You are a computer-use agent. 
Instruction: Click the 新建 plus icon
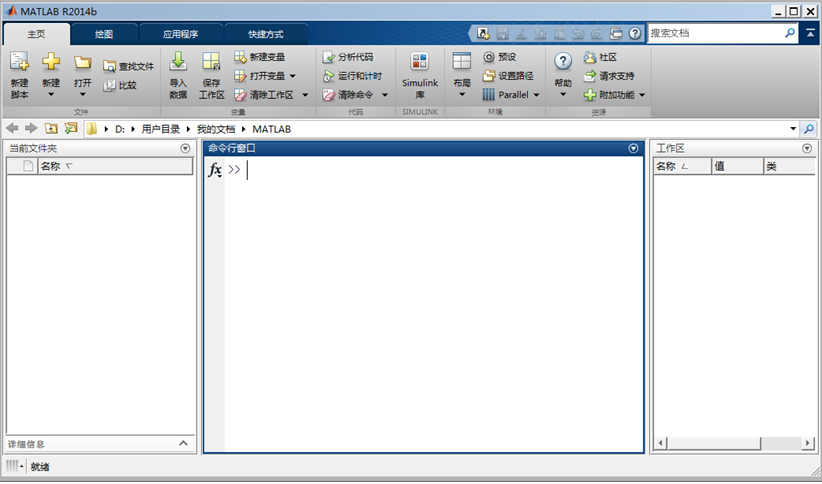[51, 61]
